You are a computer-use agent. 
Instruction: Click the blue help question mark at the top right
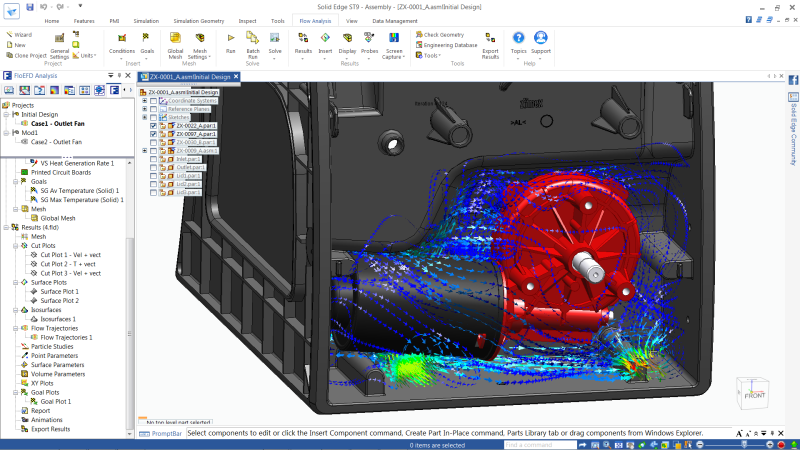pos(748,19)
